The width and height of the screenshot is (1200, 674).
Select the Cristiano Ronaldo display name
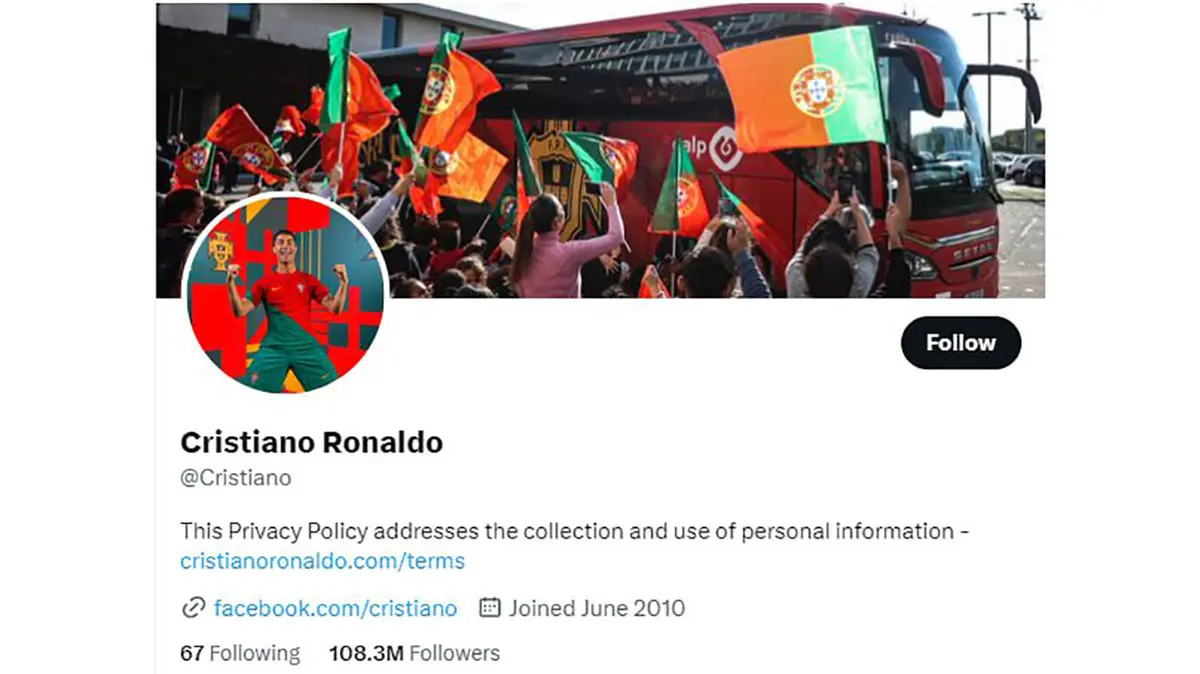point(311,442)
